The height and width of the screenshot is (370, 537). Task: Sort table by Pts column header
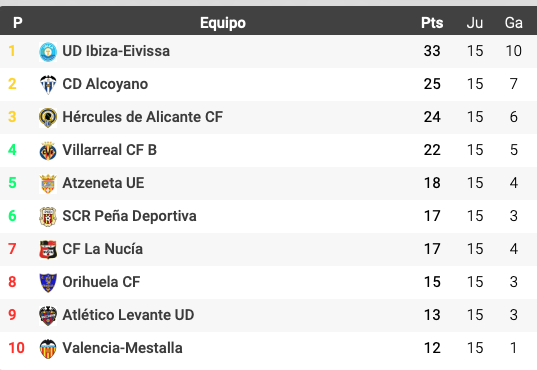click(x=432, y=23)
